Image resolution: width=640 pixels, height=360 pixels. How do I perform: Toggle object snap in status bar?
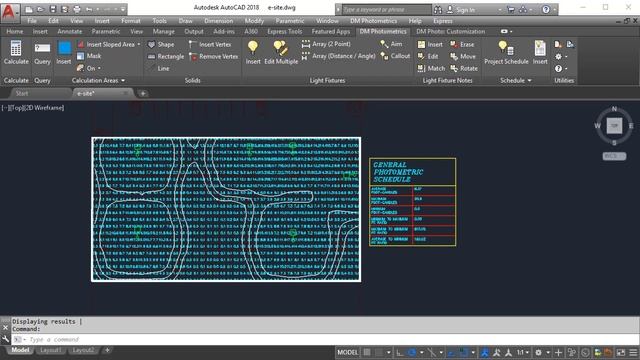coord(463,352)
